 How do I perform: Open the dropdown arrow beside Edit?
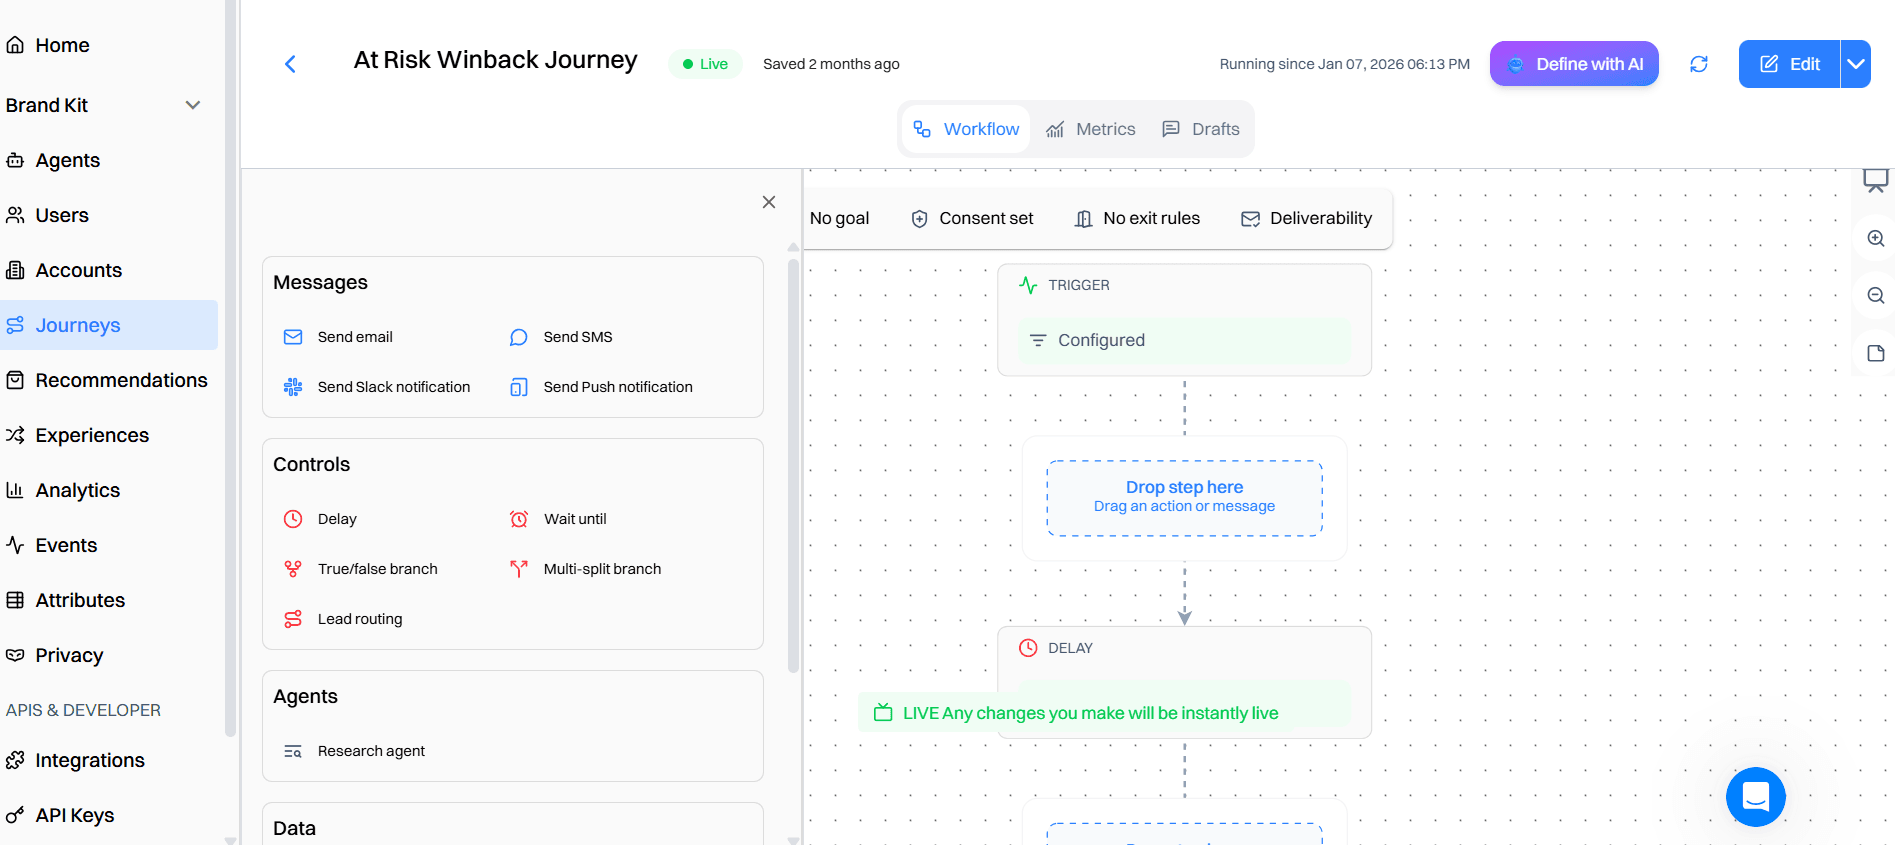1855,64
